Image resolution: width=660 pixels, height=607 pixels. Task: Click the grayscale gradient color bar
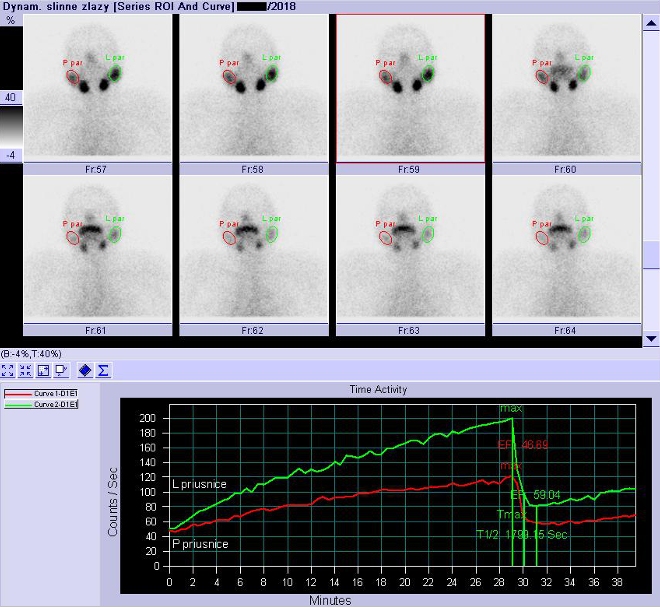click(x=11, y=127)
